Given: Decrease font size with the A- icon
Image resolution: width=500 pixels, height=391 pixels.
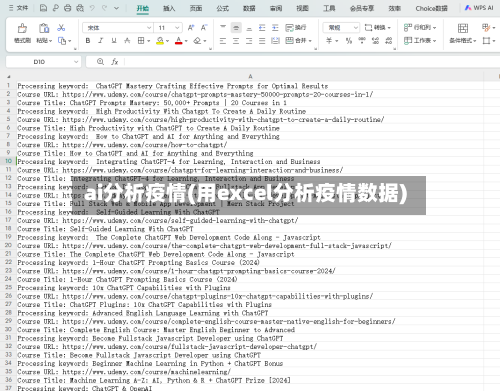Looking at the screenshot, I should pos(204,28).
